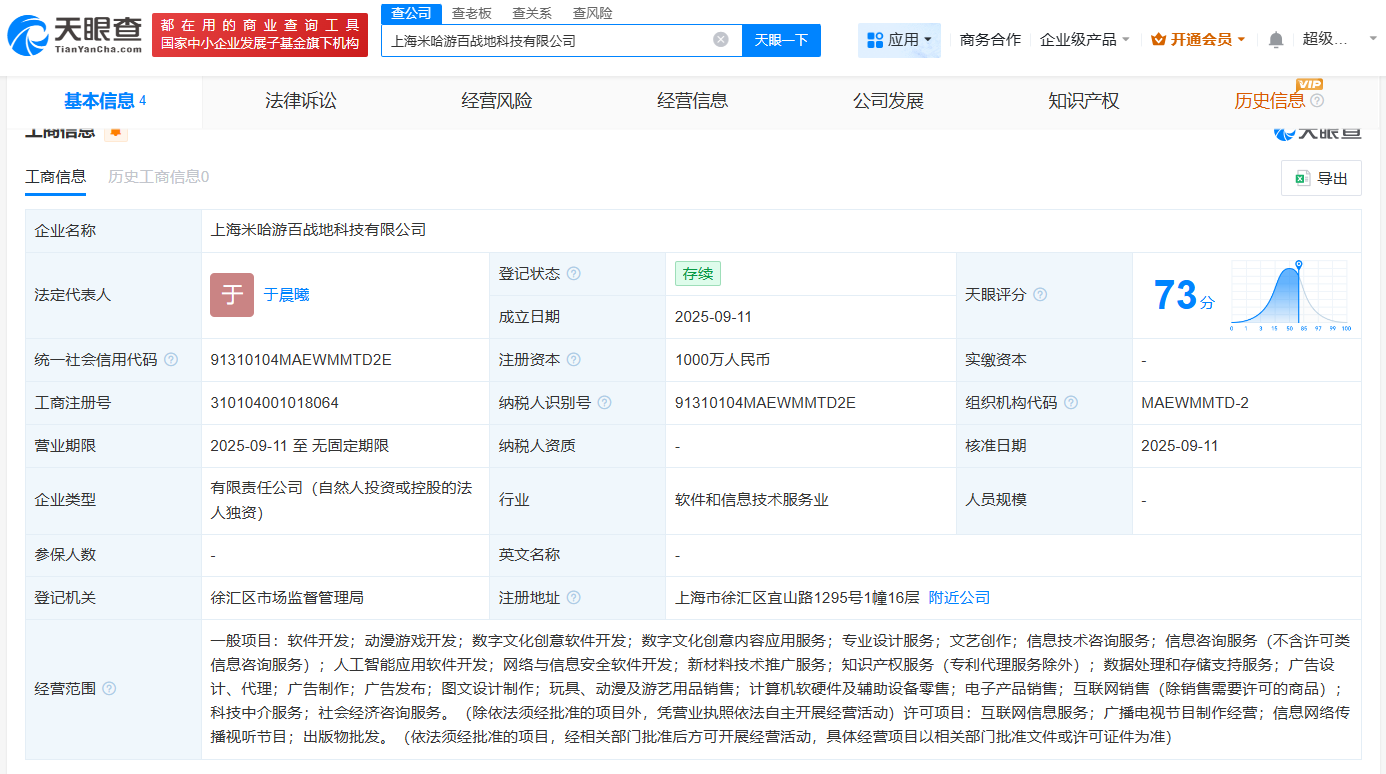This screenshot has width=1386, height=774.
Task: Click the 导出 export Excel icon
Action: [x=1303, y=177]
